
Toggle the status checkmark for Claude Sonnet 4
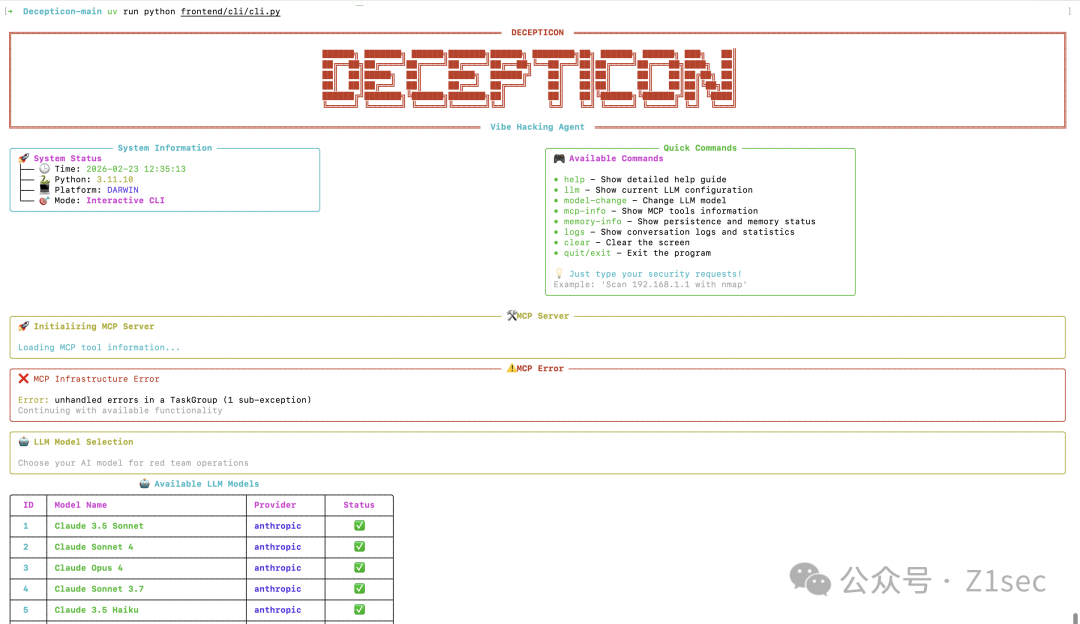(x=358, y=547)
